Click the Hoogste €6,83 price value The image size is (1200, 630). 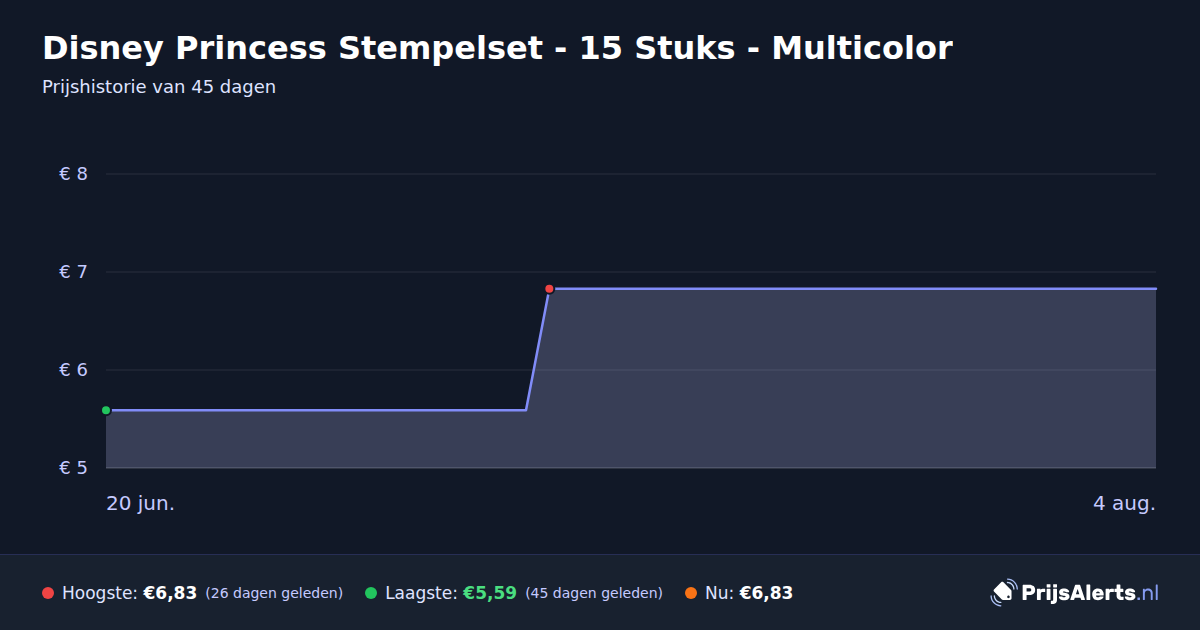[170, 593]
